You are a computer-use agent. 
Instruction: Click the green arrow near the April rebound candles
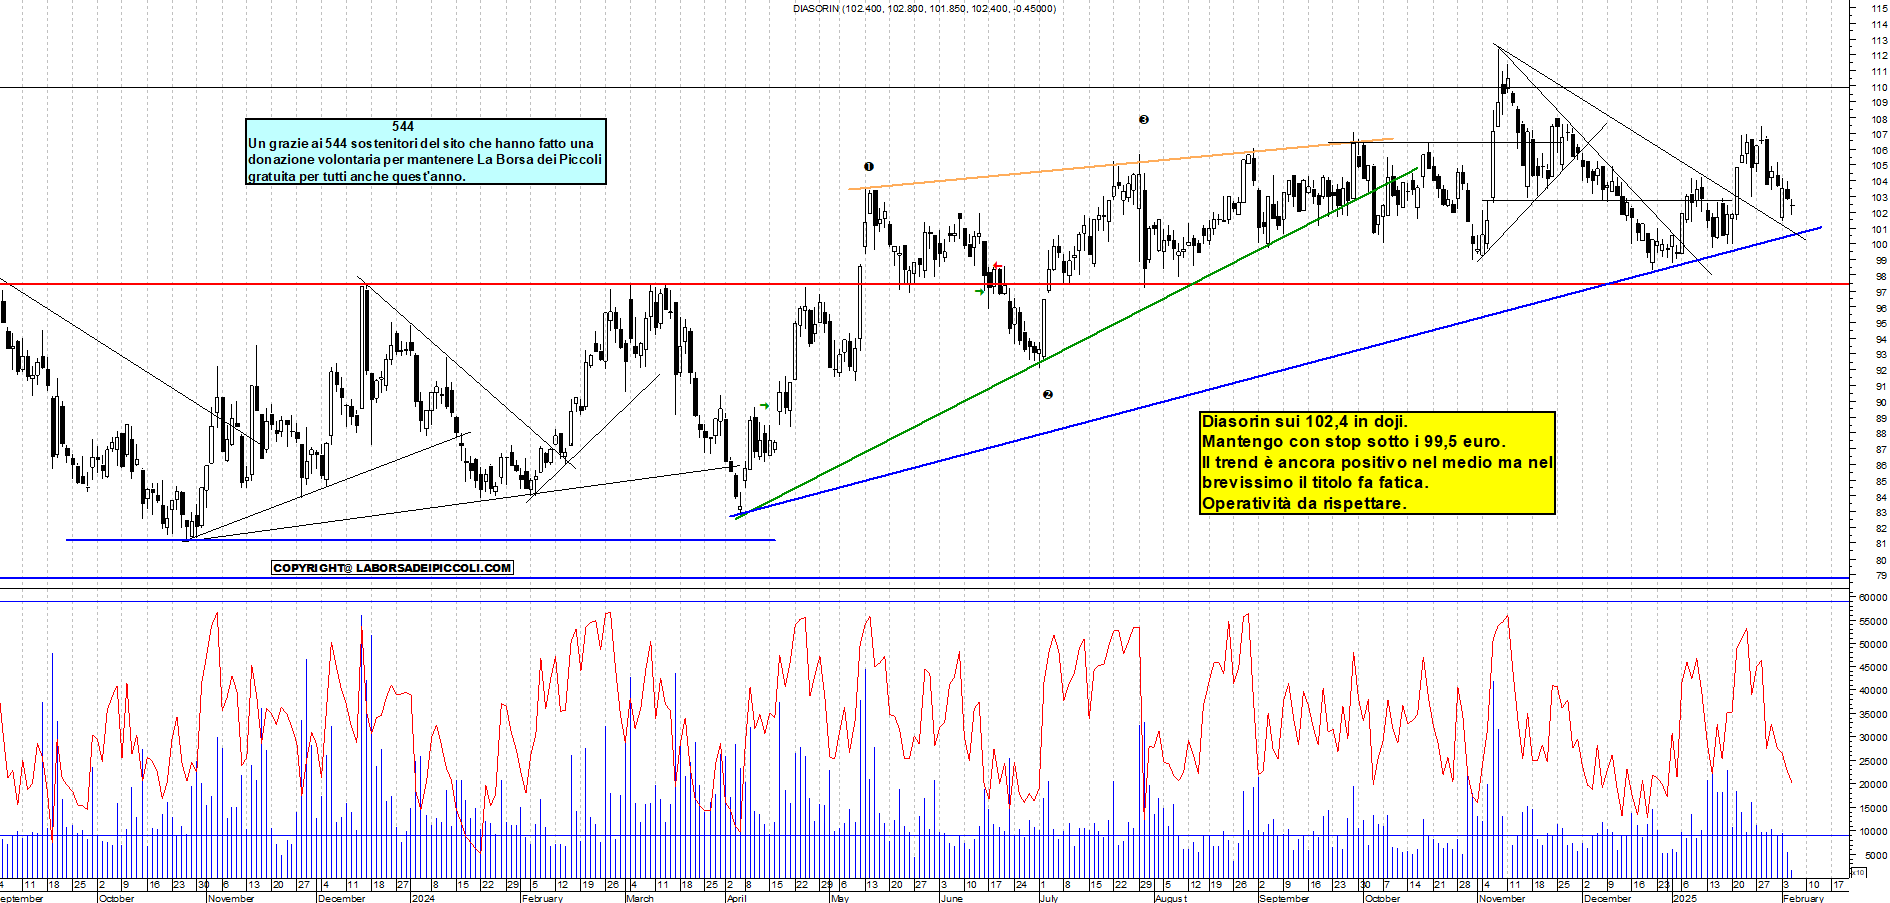point(764,406)
